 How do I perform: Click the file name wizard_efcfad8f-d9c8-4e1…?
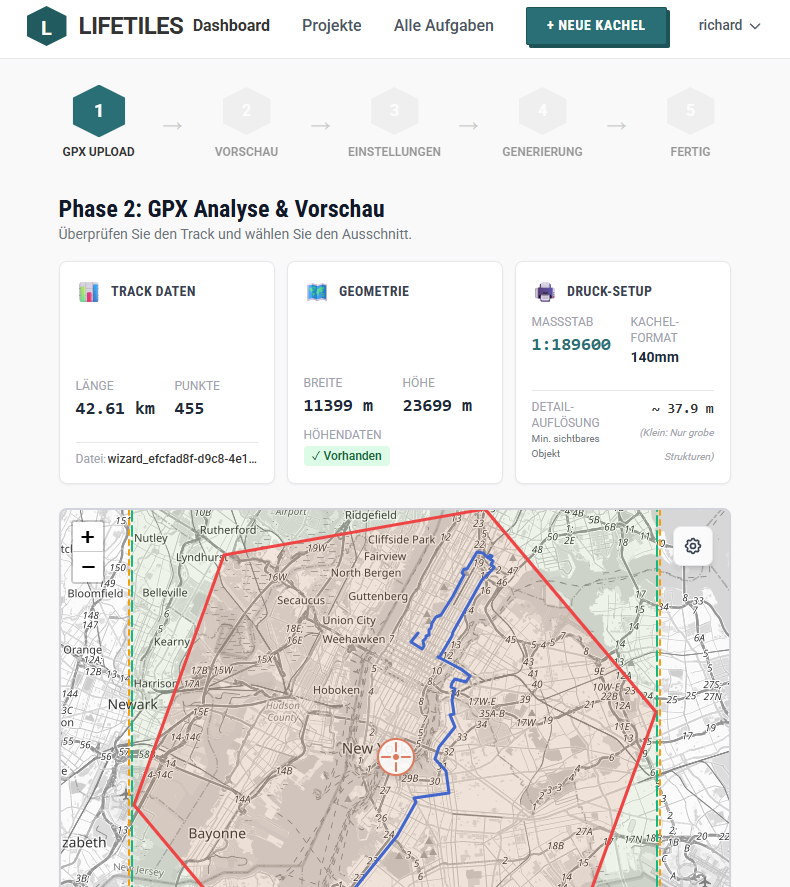point(182,459)
